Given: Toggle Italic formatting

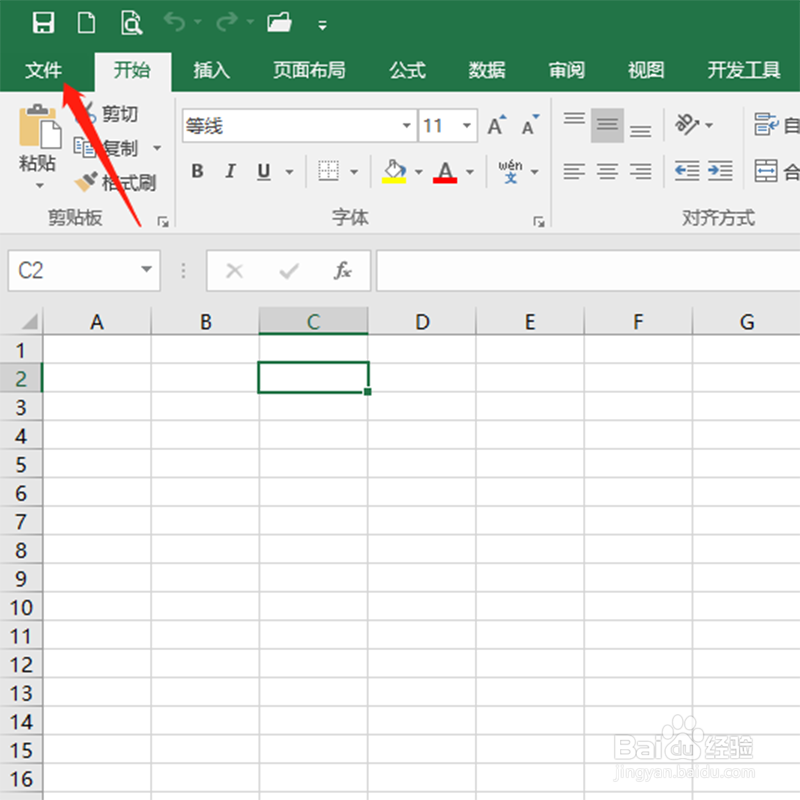Looking at the screenshot, I should (231, 171).
